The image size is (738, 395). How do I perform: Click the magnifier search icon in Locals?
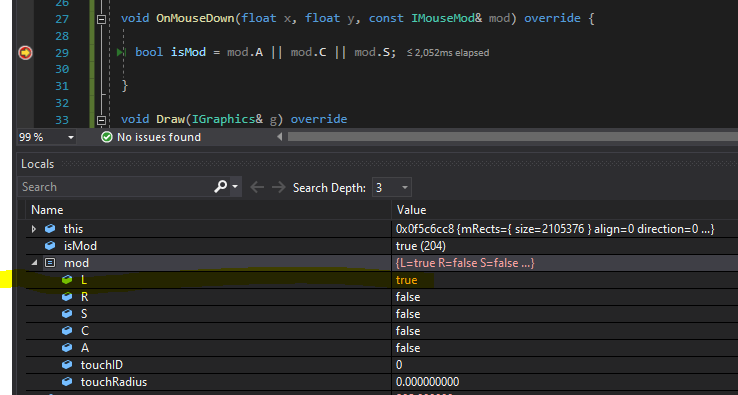coord(220,187)
